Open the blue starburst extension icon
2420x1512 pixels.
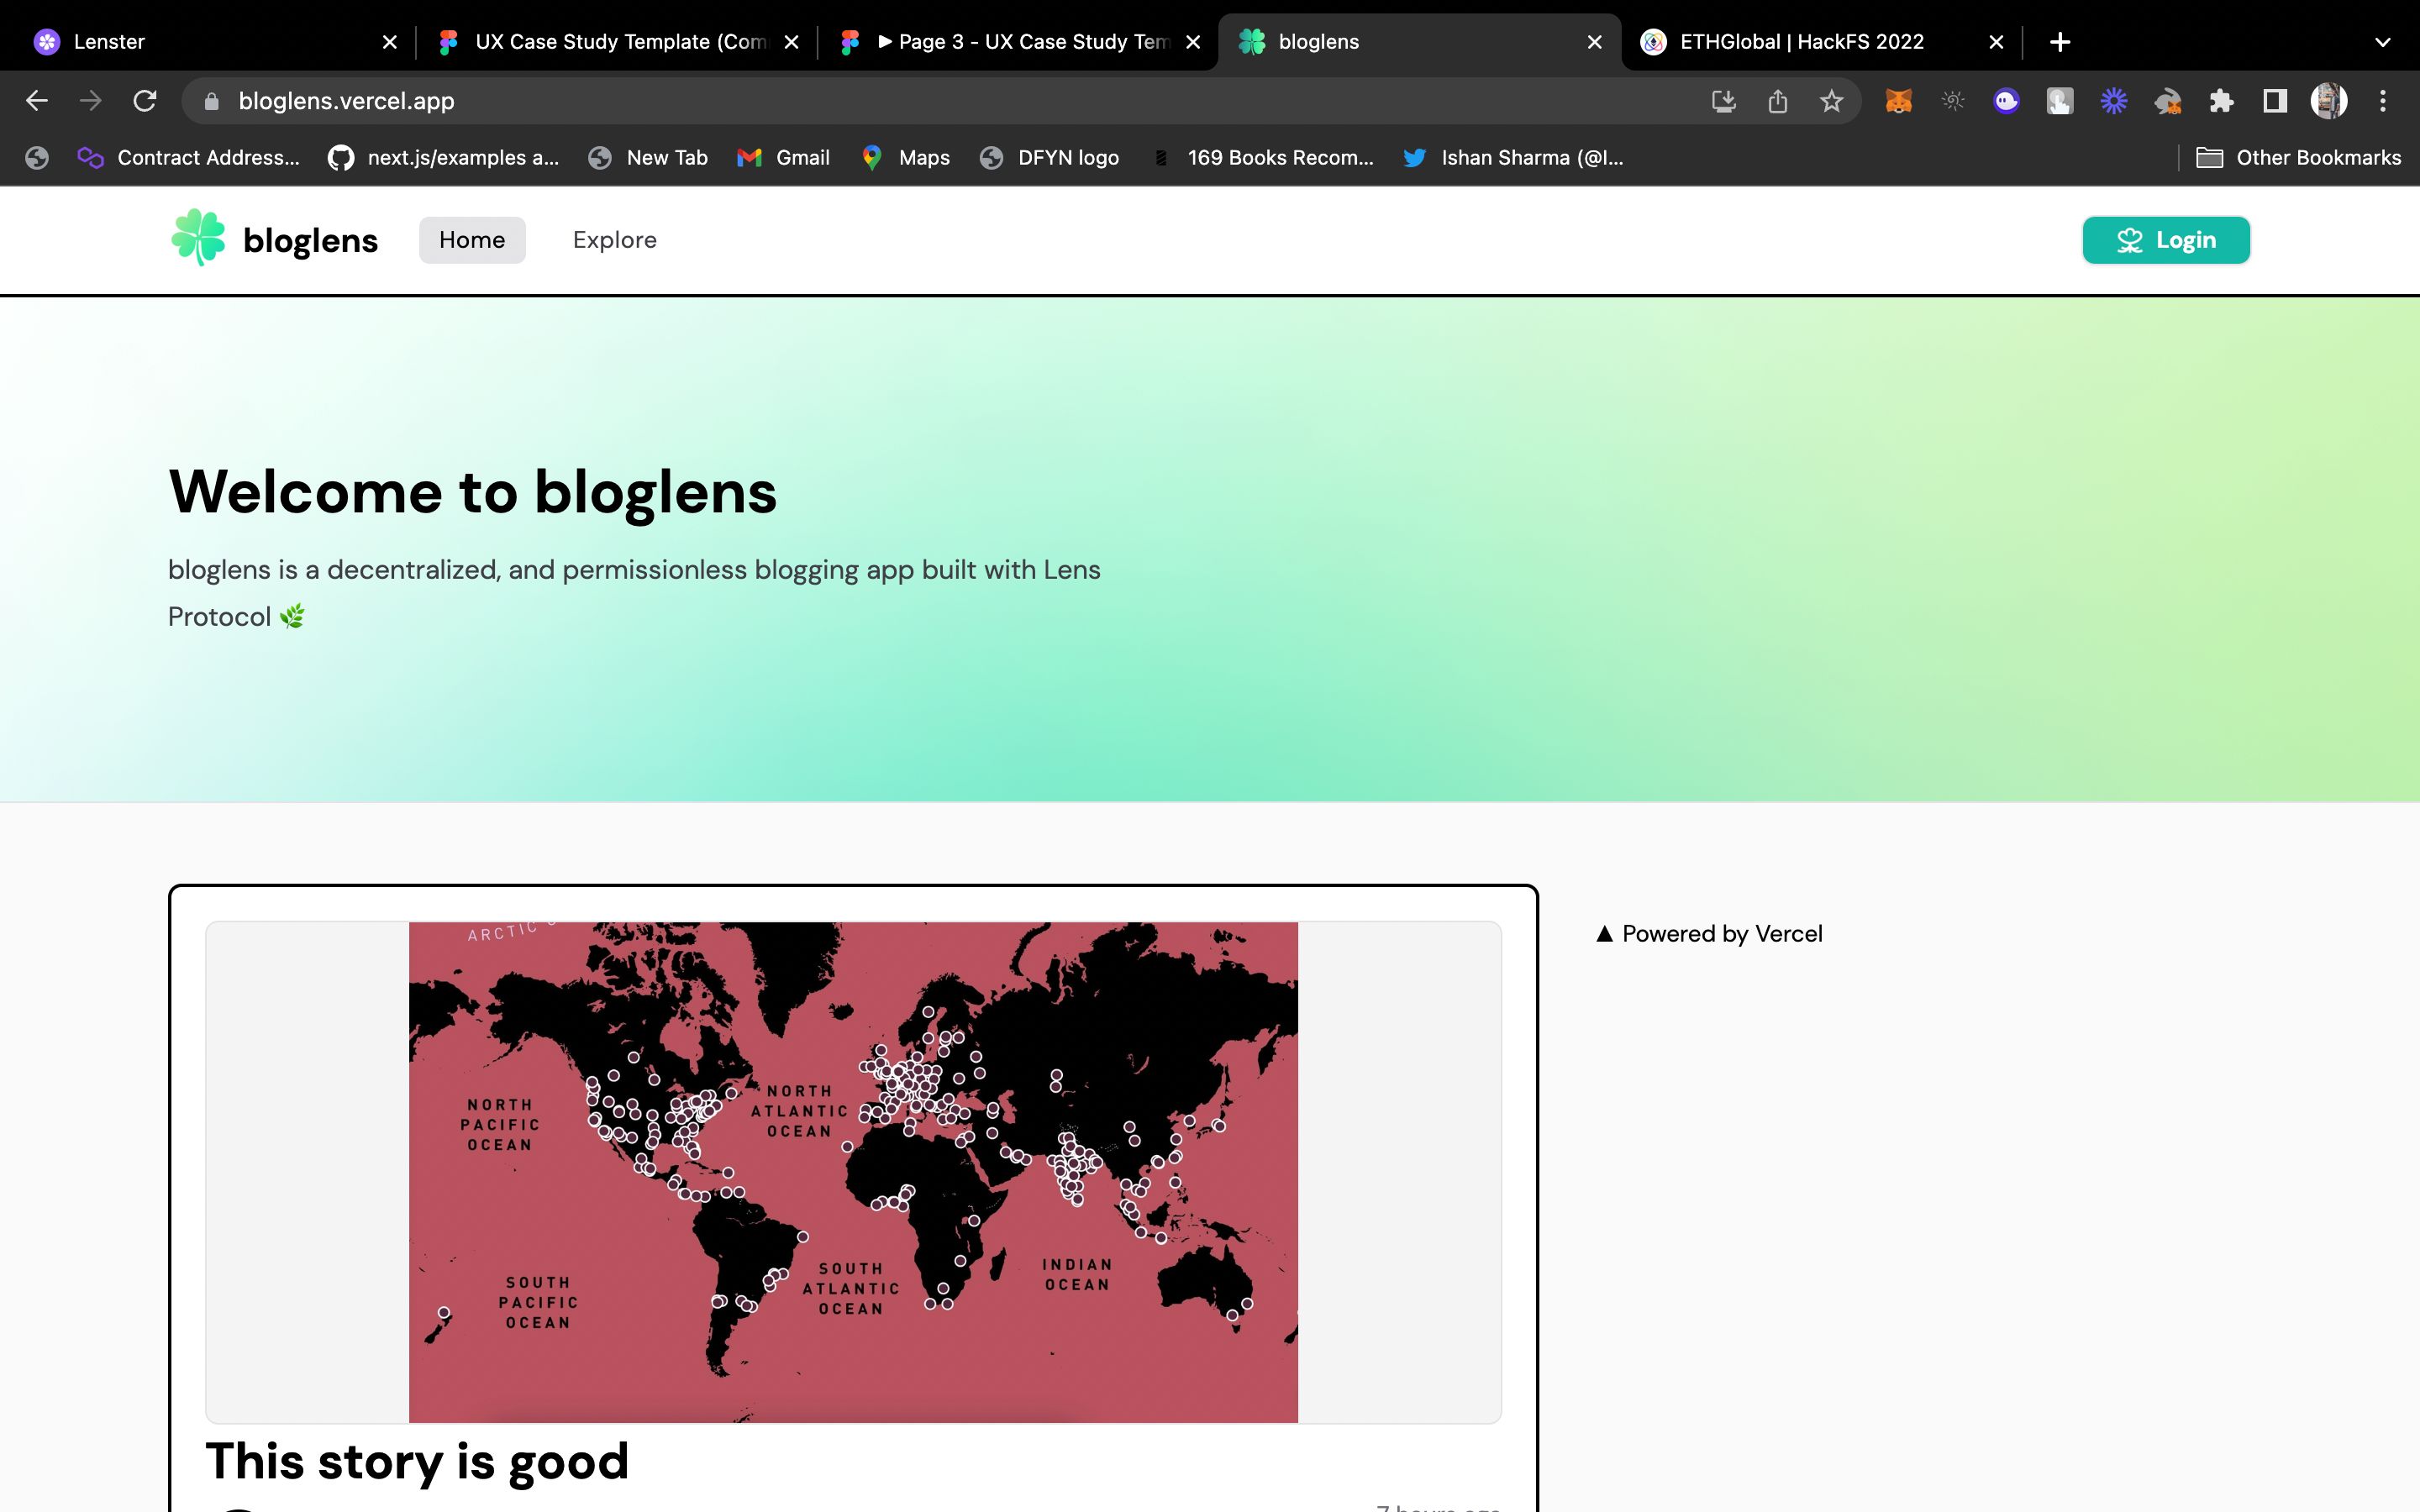point(2113,101)
